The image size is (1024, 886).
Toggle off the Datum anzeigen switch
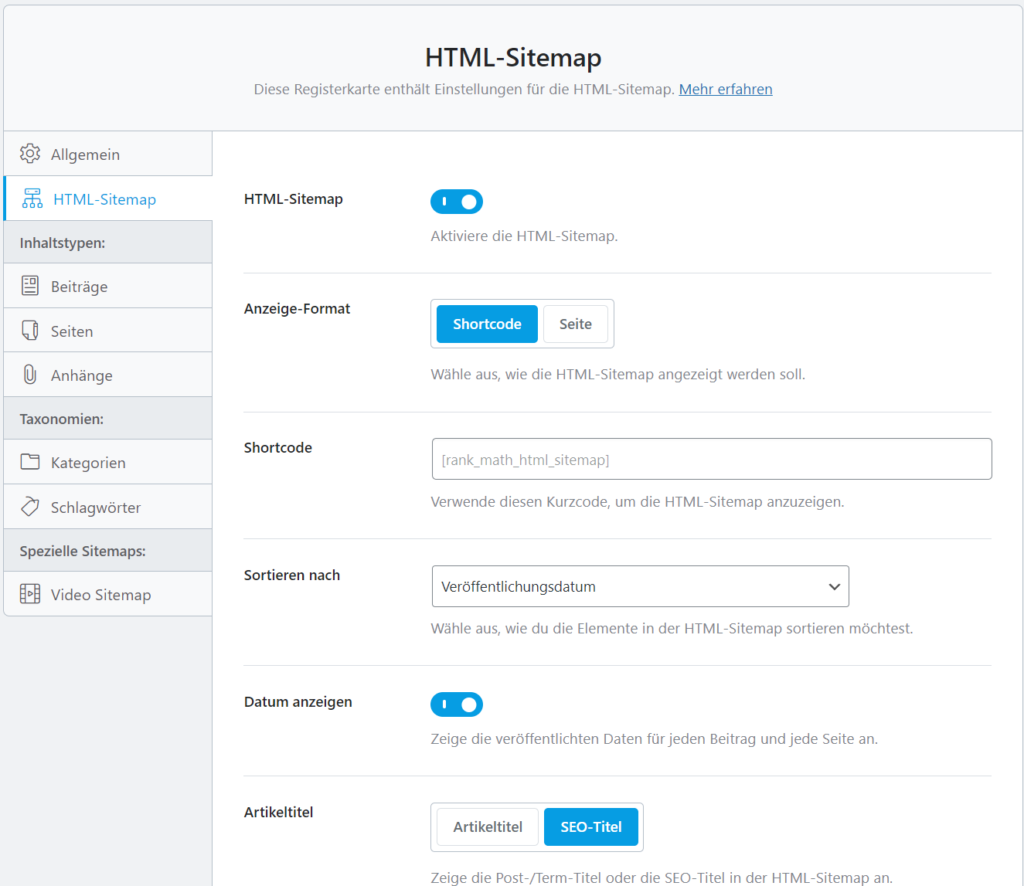(x=457, y=705)
